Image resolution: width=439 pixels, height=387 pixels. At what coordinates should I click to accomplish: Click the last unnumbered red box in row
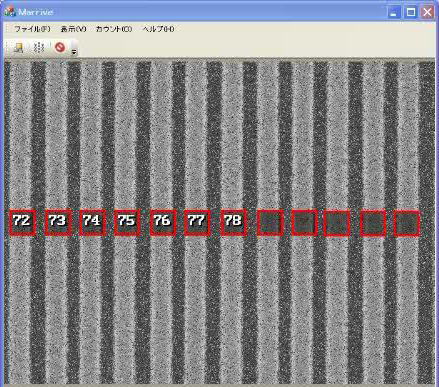point(407,223)
